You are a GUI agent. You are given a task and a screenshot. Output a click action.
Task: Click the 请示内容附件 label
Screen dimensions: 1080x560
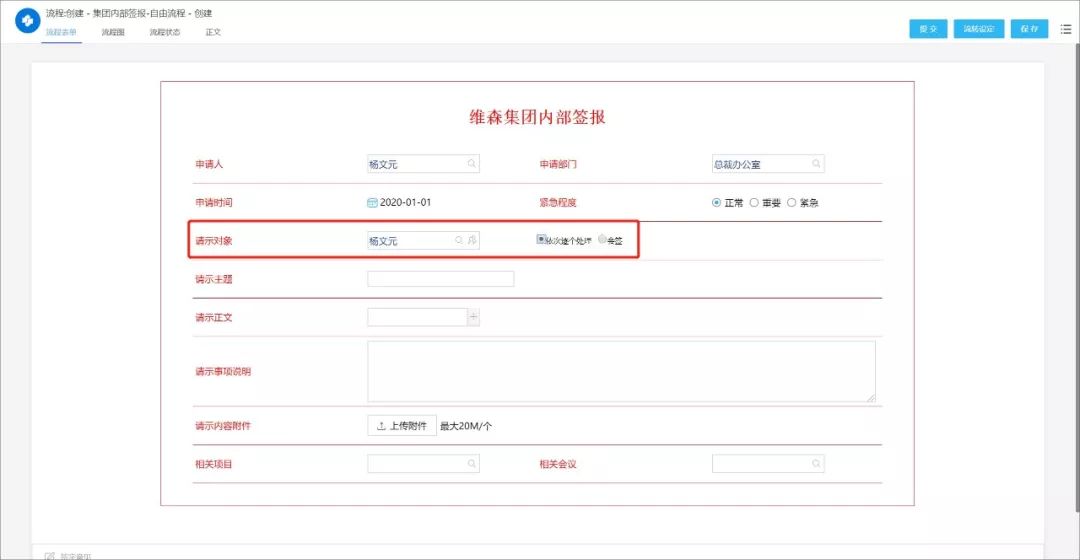tap(222, 426)
